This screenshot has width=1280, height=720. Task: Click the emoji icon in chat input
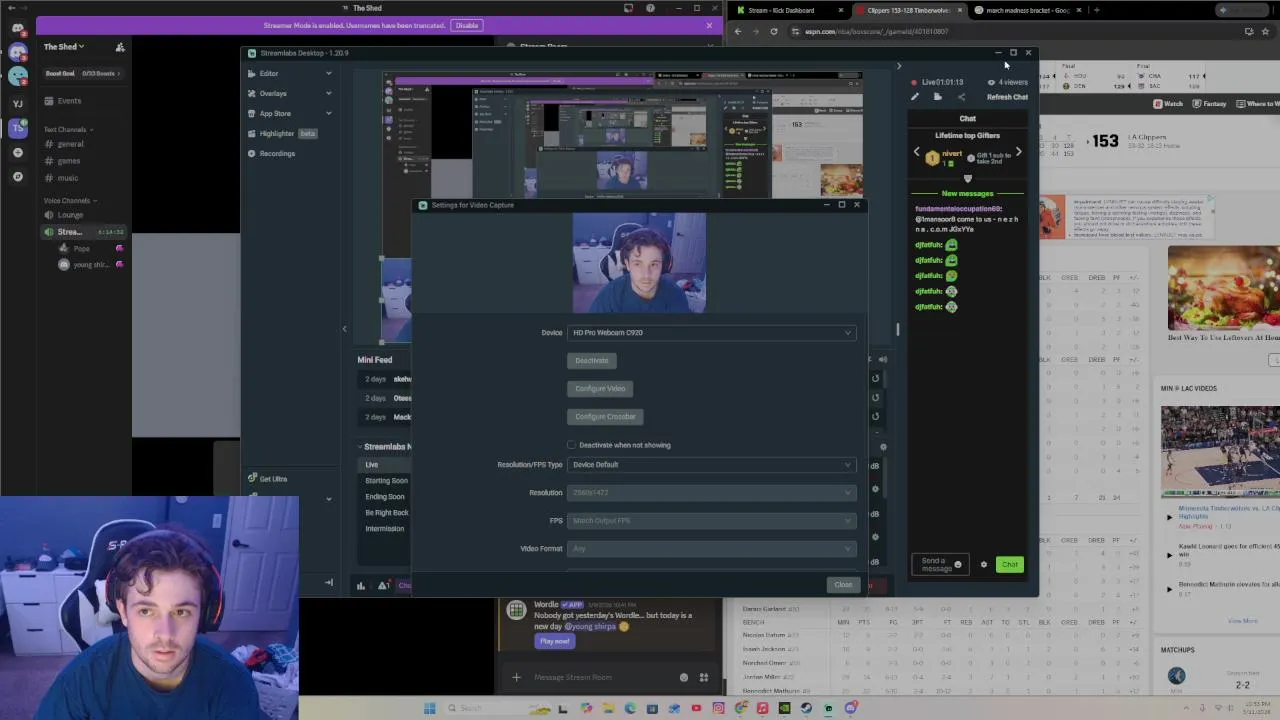(x=957, y=565)
